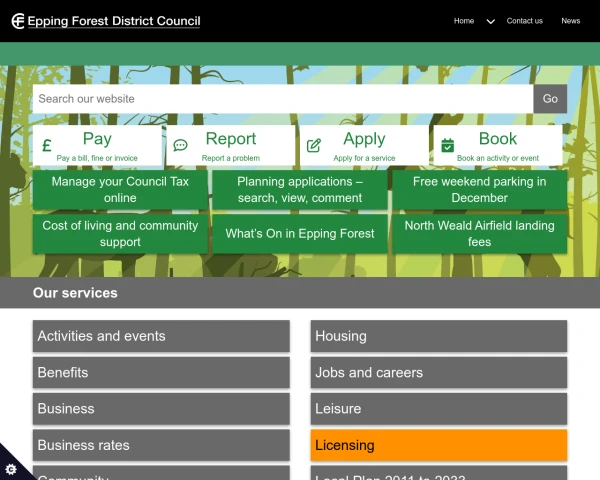Click the Epping Forest District Council logo
This screenshot has width=600, height=480.
pyautogui.click(x=106, y=21)
